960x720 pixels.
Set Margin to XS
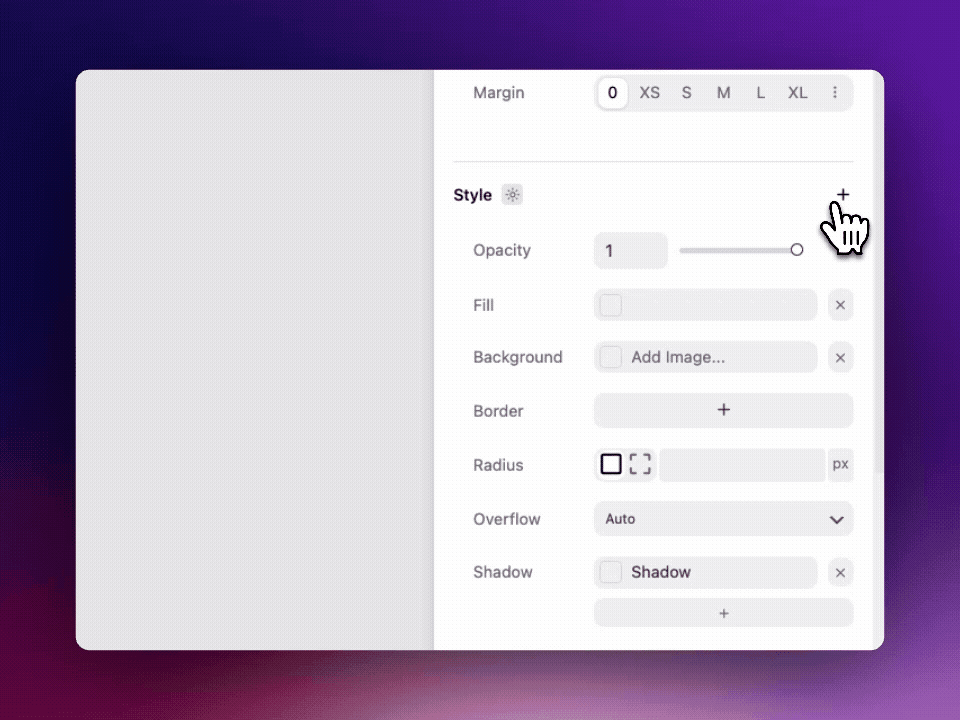(x=650, y=93)
